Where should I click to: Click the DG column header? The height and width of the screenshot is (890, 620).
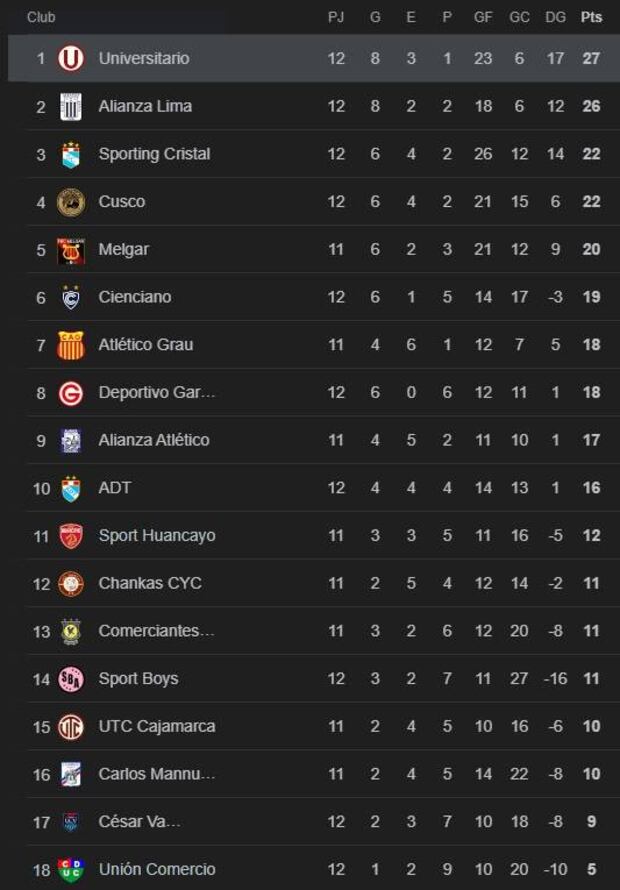(551, 17)
